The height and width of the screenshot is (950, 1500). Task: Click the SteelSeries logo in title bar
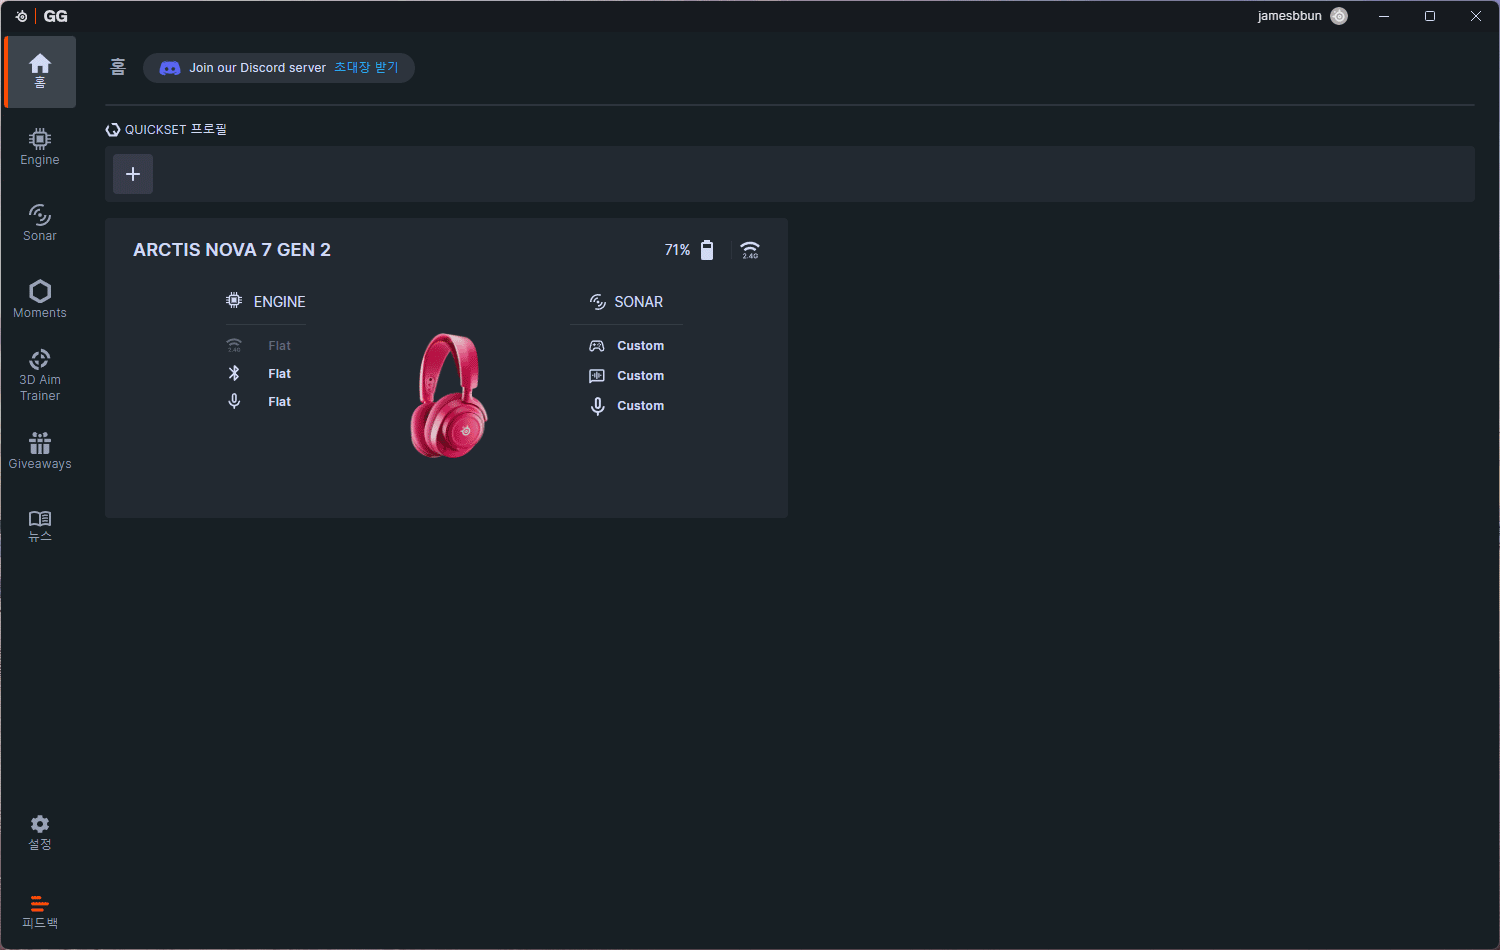coord(21,16)
